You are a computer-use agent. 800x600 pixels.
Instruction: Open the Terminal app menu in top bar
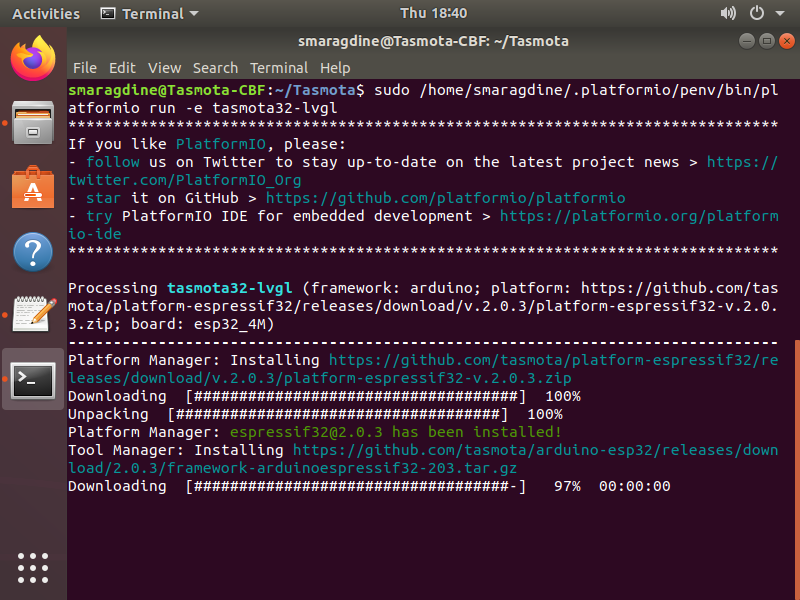pyautogui.click(x=149, y=14)
